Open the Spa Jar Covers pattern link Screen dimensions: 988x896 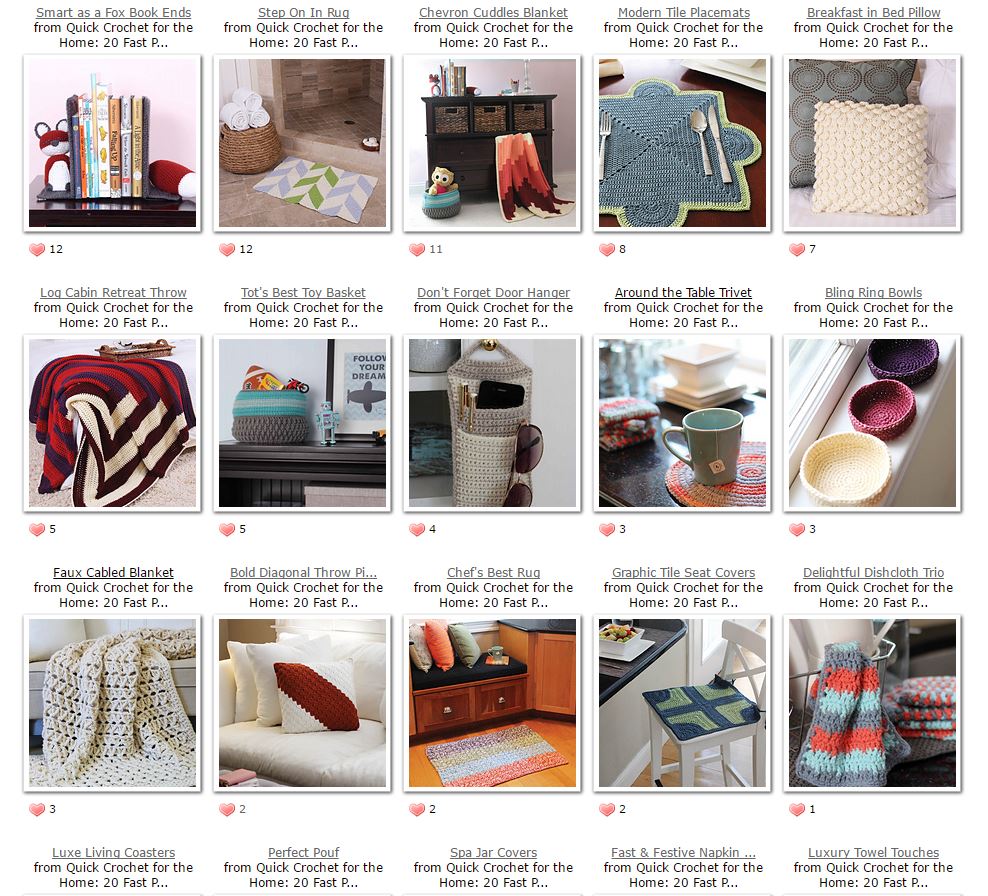click(x=493, y=852)
